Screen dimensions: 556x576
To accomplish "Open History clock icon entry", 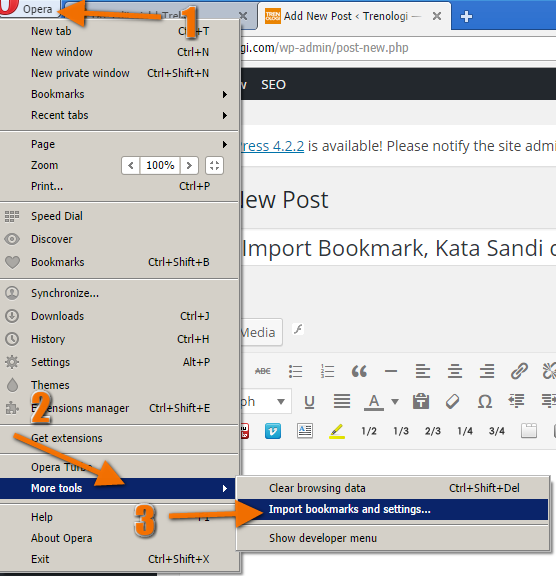I will (x=119, y=339).
